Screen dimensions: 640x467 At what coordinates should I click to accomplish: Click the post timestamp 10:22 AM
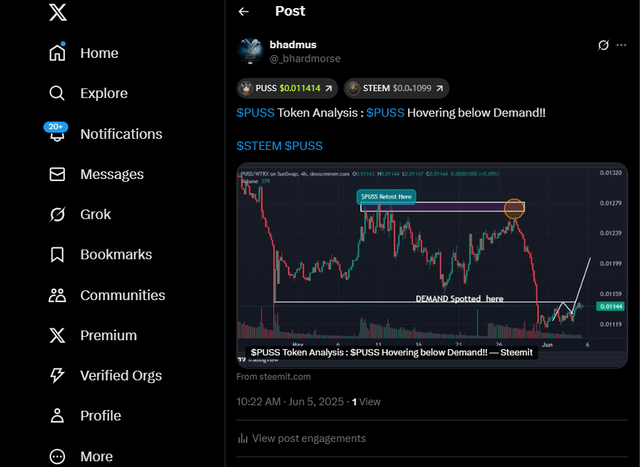[290, 402]
